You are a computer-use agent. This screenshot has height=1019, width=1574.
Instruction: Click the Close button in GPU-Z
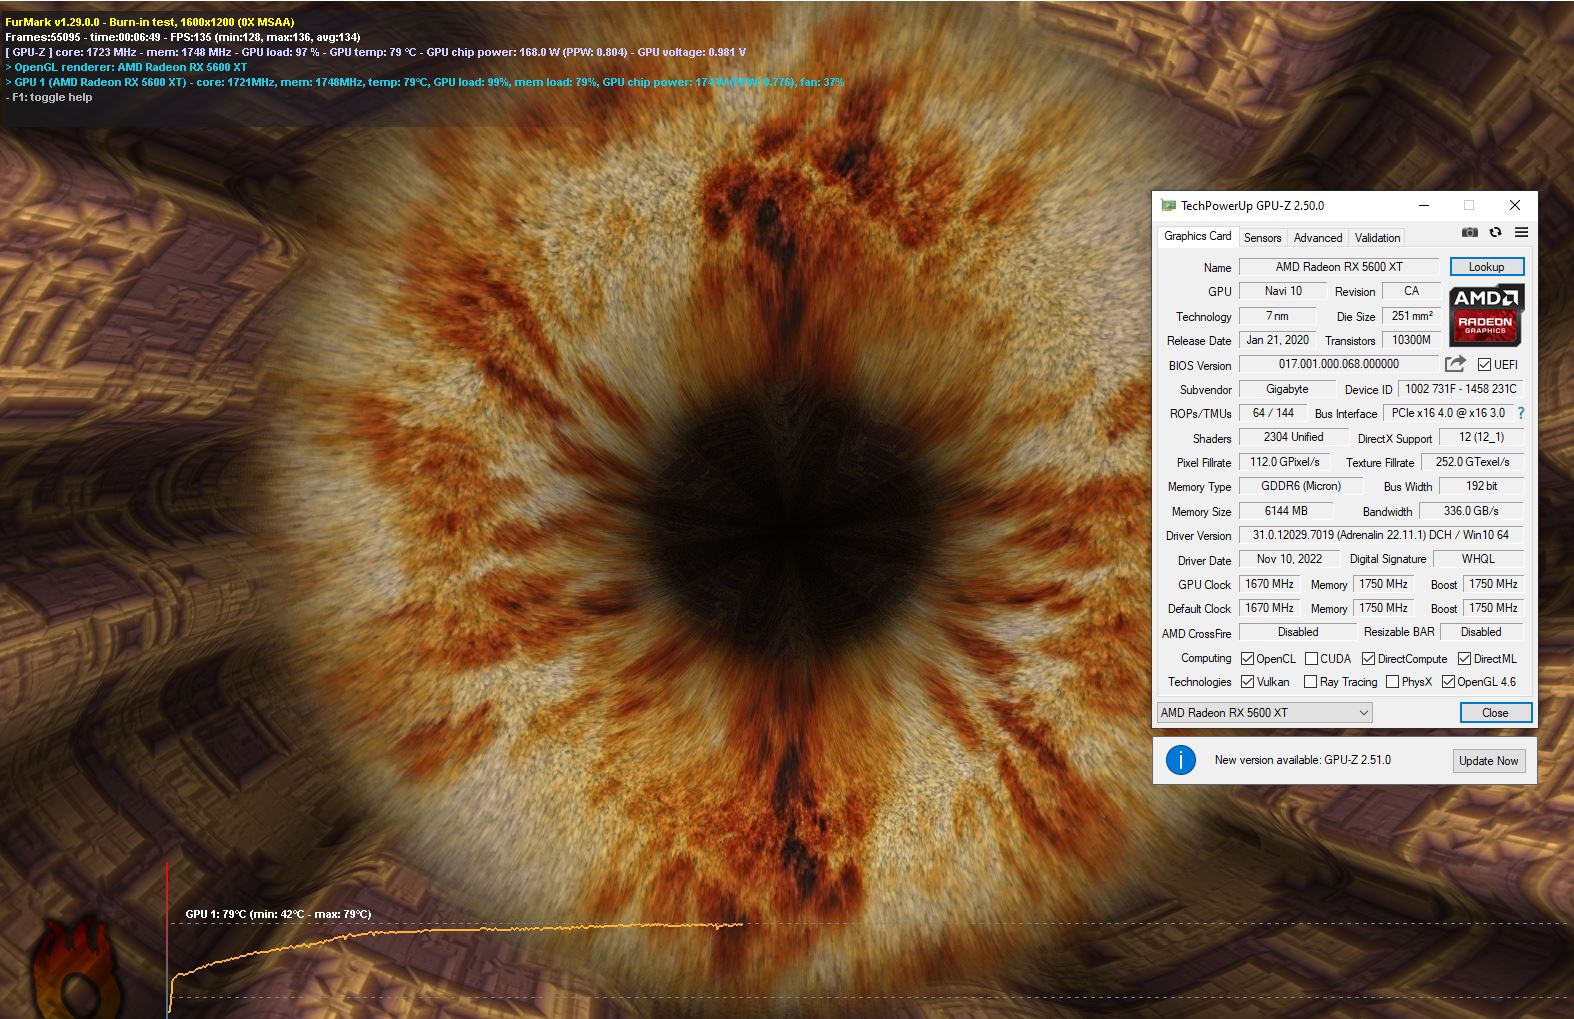pos(1495,713)
